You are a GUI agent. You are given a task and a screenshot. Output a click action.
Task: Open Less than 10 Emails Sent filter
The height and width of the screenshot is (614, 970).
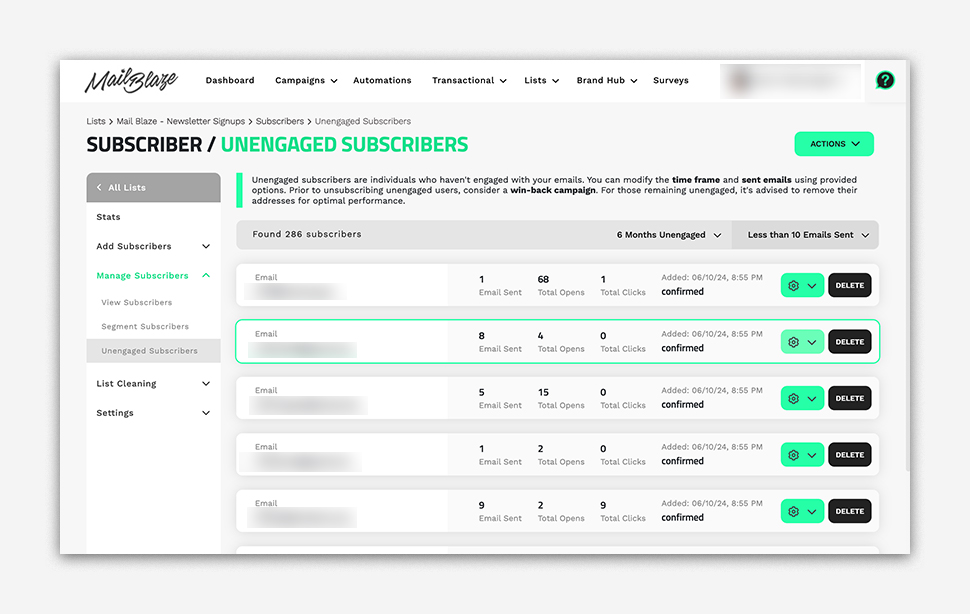pyautogui.click(x=808, y=235)
